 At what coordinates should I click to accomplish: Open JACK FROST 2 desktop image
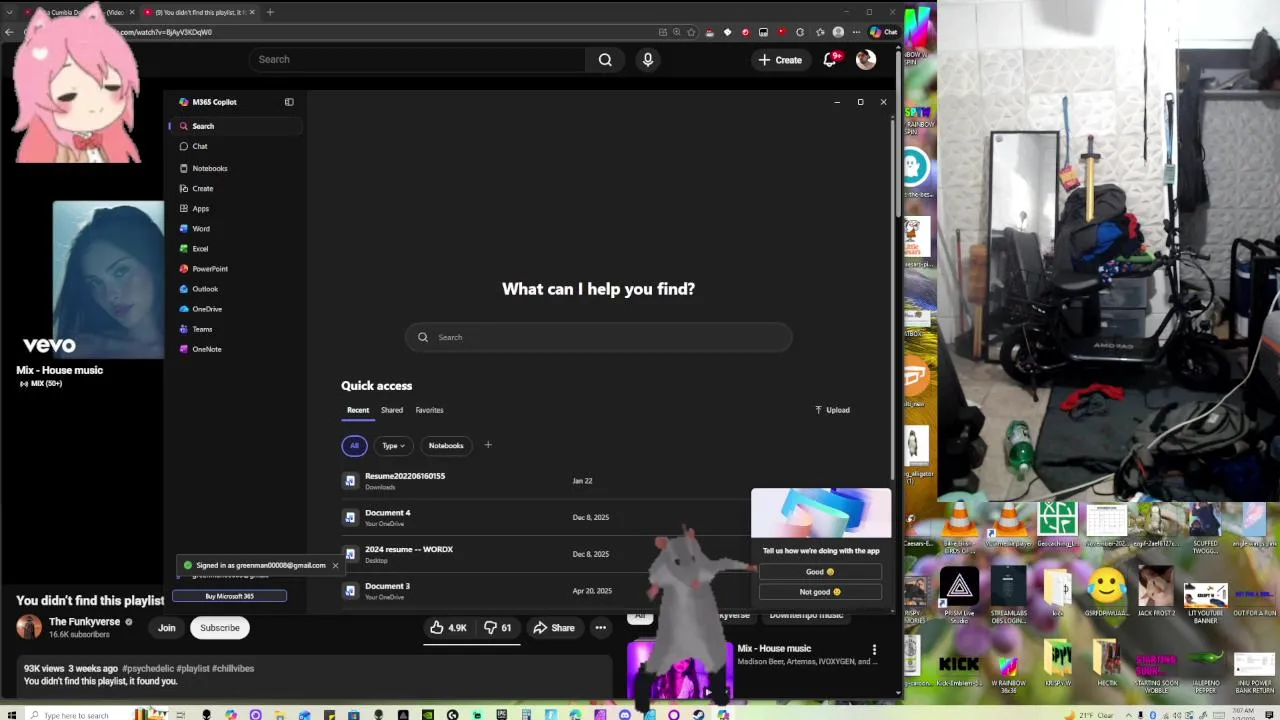pyautogui.click(x=1156, y=591)
